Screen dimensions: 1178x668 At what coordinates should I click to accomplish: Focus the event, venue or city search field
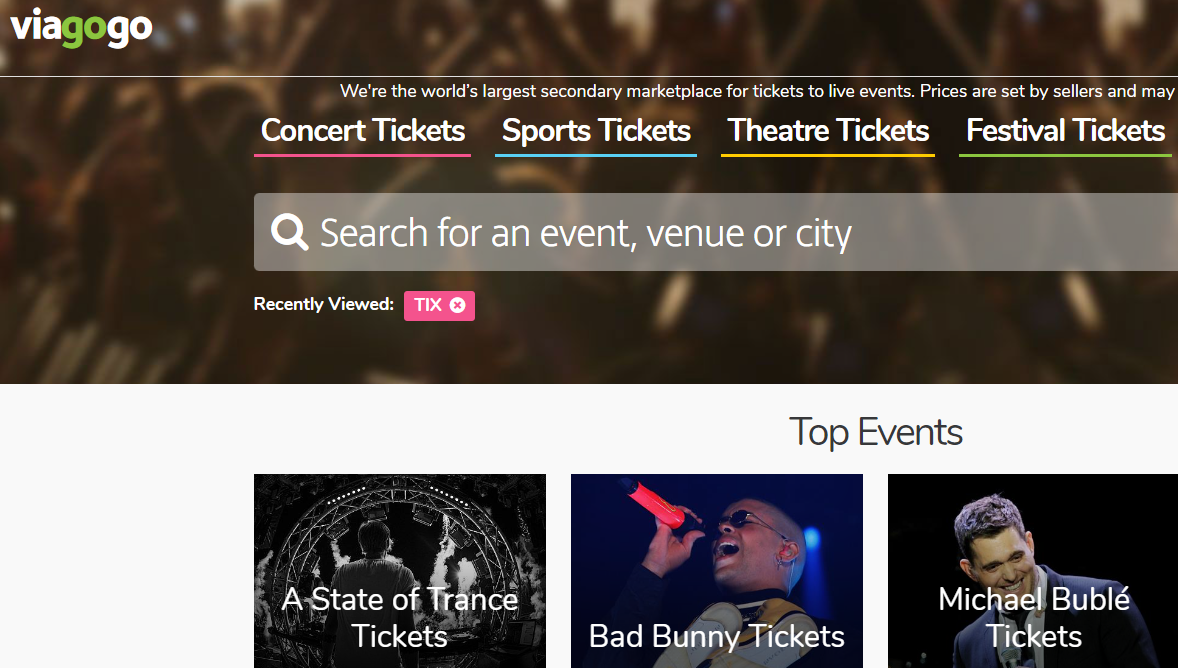click(700, 233)
